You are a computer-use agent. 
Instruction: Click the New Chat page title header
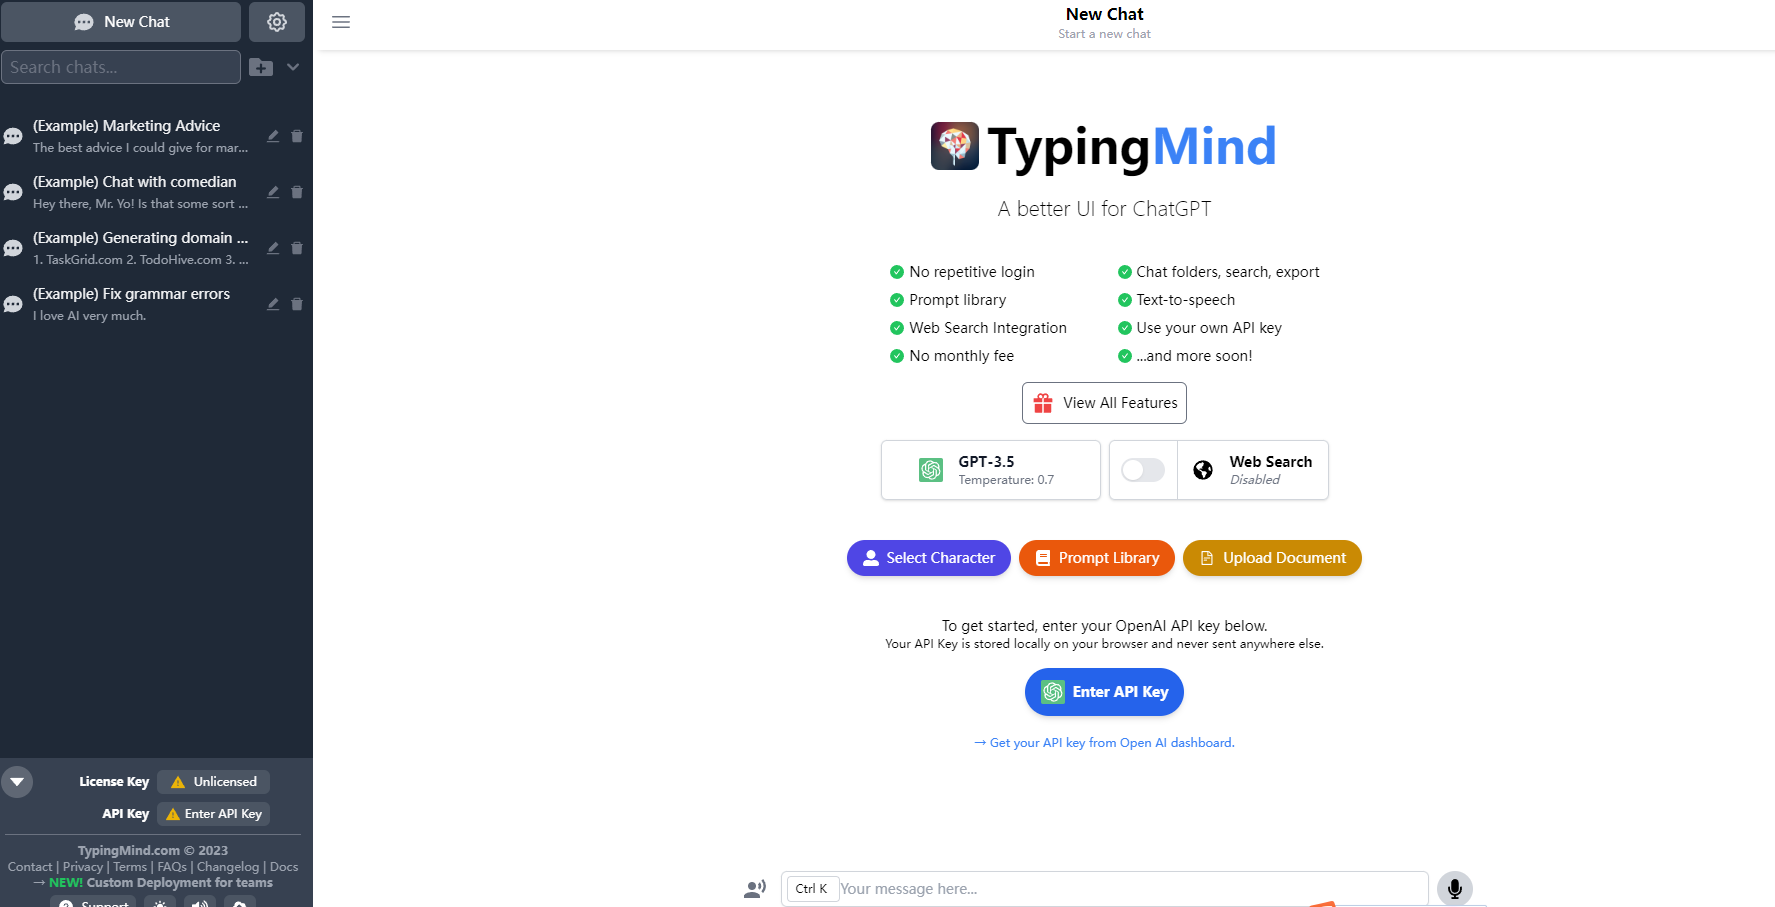[x=1104, y=14]
